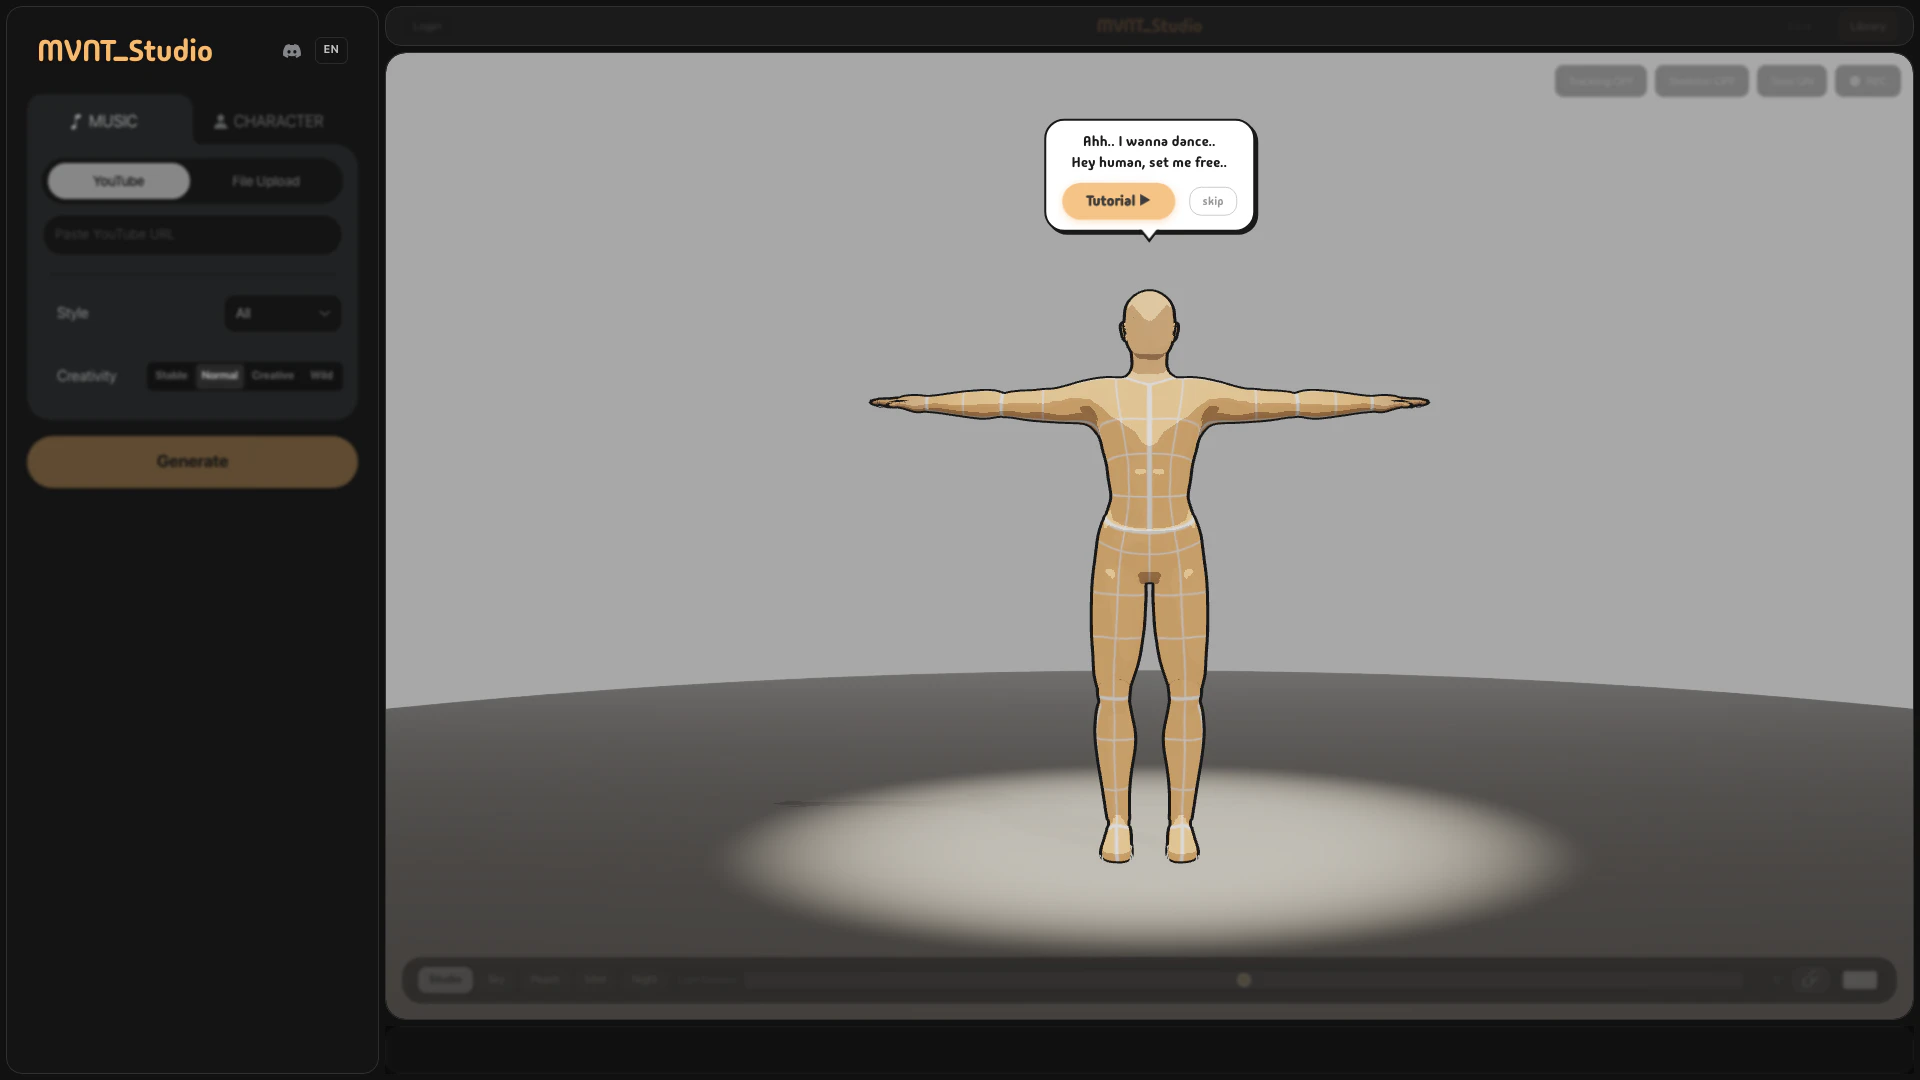Viewport: 1920px width, 1080px height.
Task: Set Creativity to Wild
Action: tap(321, 376)
